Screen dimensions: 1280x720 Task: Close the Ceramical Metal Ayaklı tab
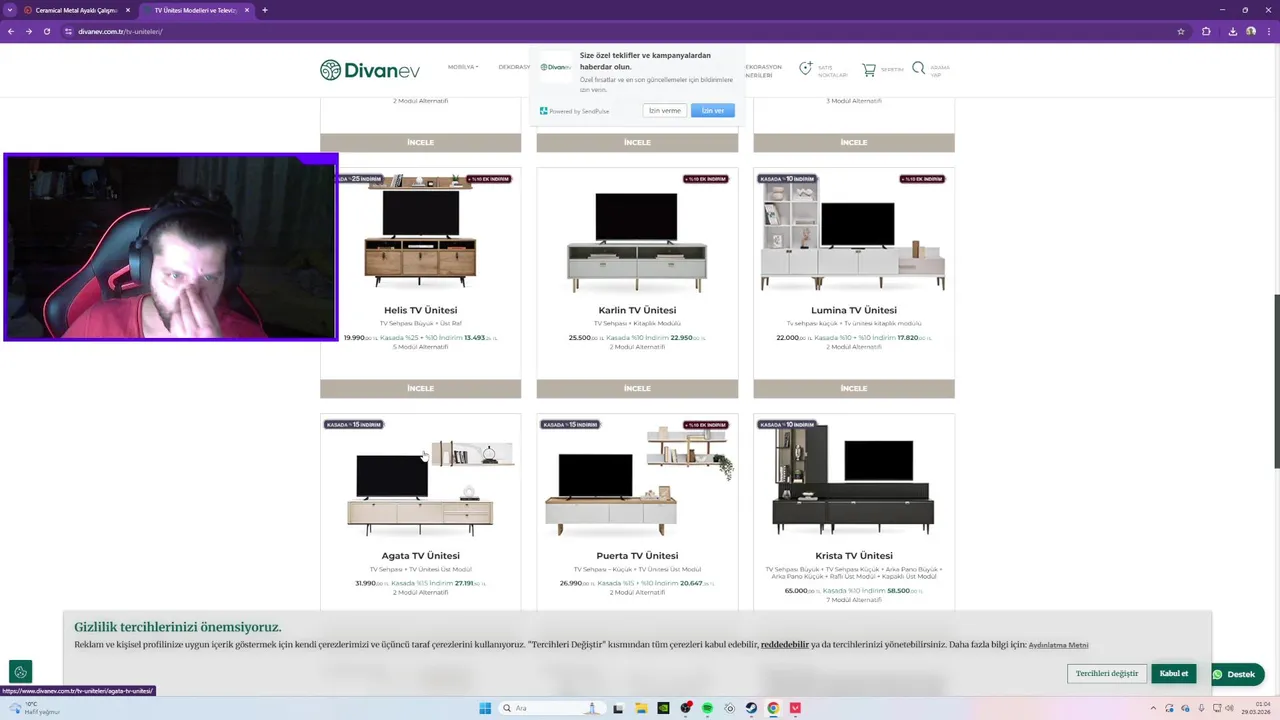pyautogui.click(x=128, y=10)
